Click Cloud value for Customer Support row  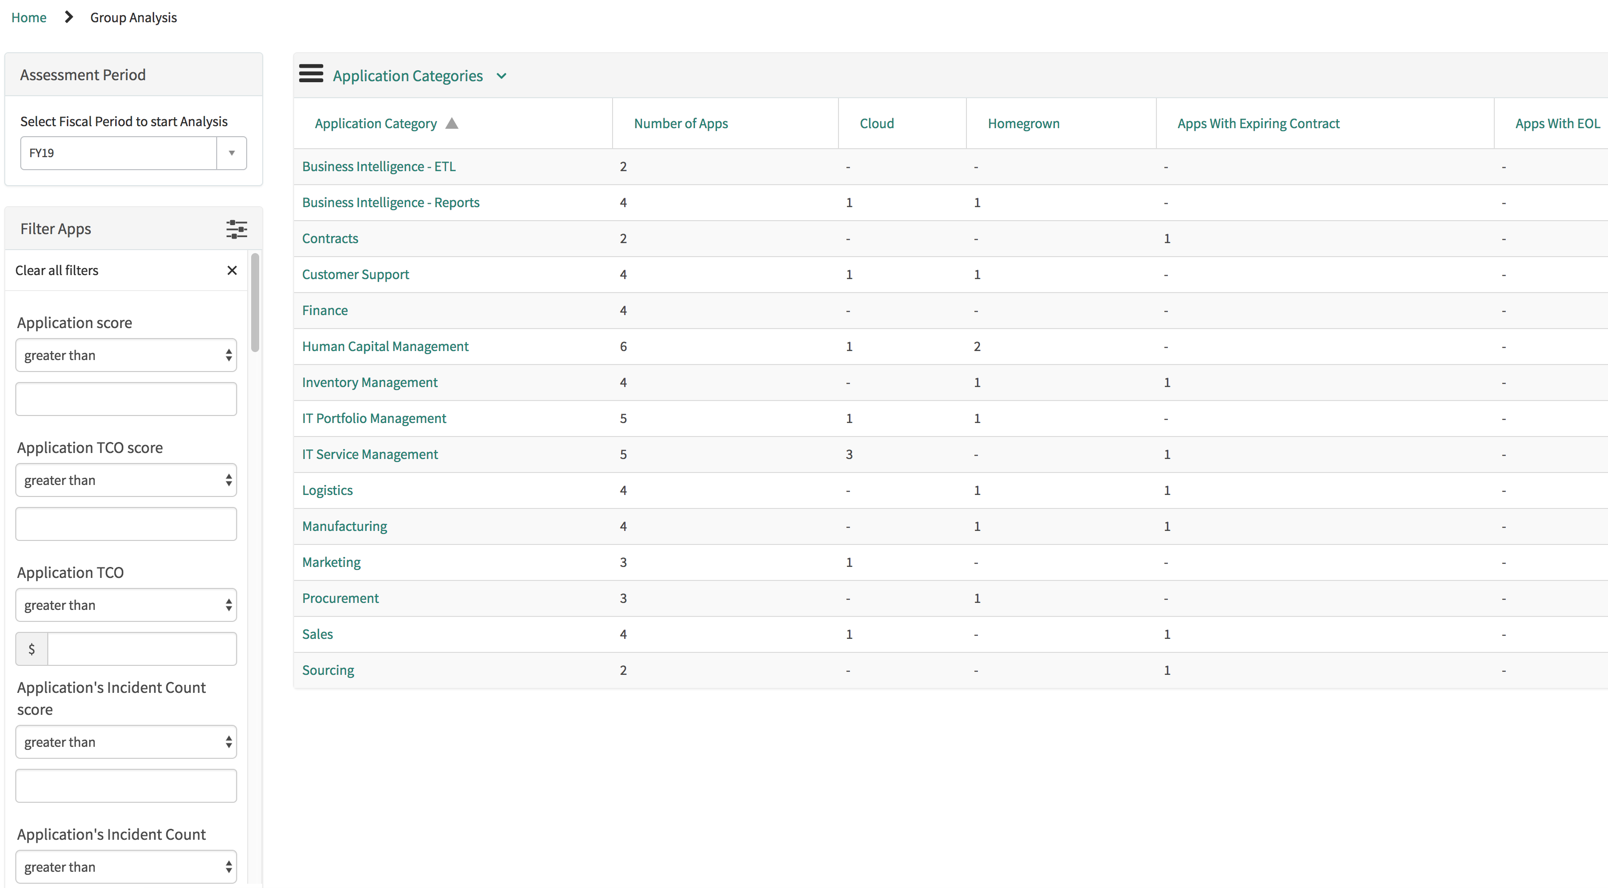pos(849,275)
